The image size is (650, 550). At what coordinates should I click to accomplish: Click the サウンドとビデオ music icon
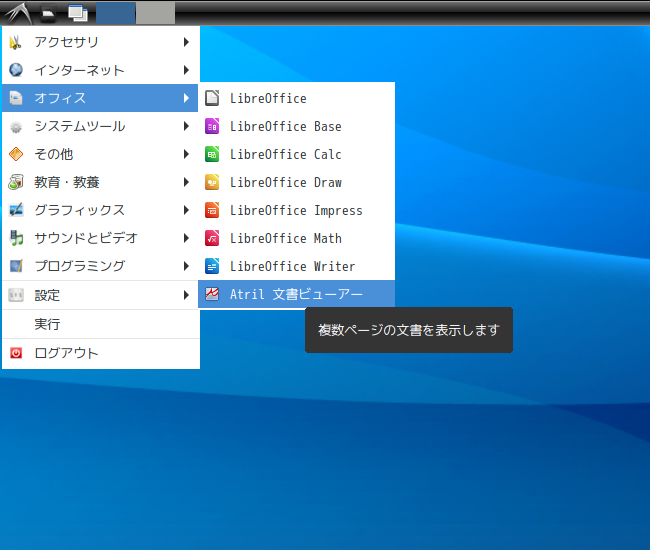pyautogui.click(x=16, y=238)
